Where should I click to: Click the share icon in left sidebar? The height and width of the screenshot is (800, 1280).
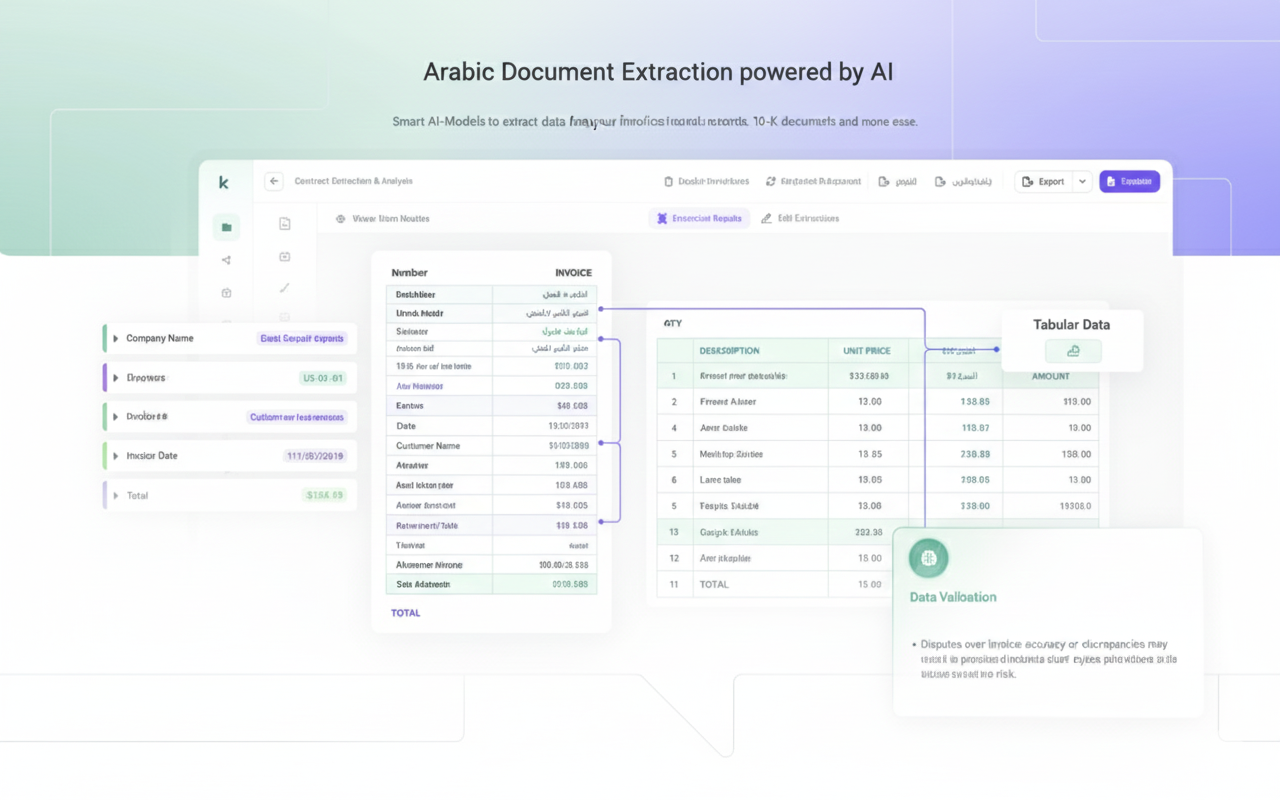click(226, 260)
